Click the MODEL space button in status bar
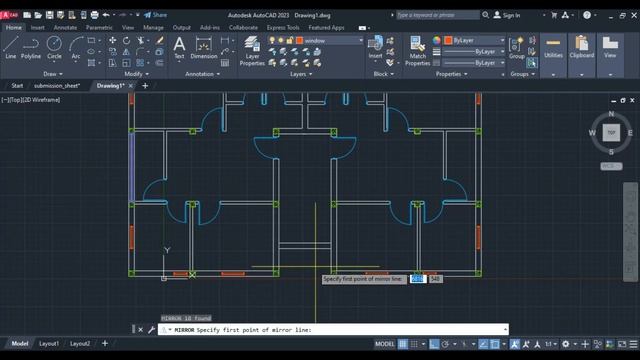 [384, 344]
